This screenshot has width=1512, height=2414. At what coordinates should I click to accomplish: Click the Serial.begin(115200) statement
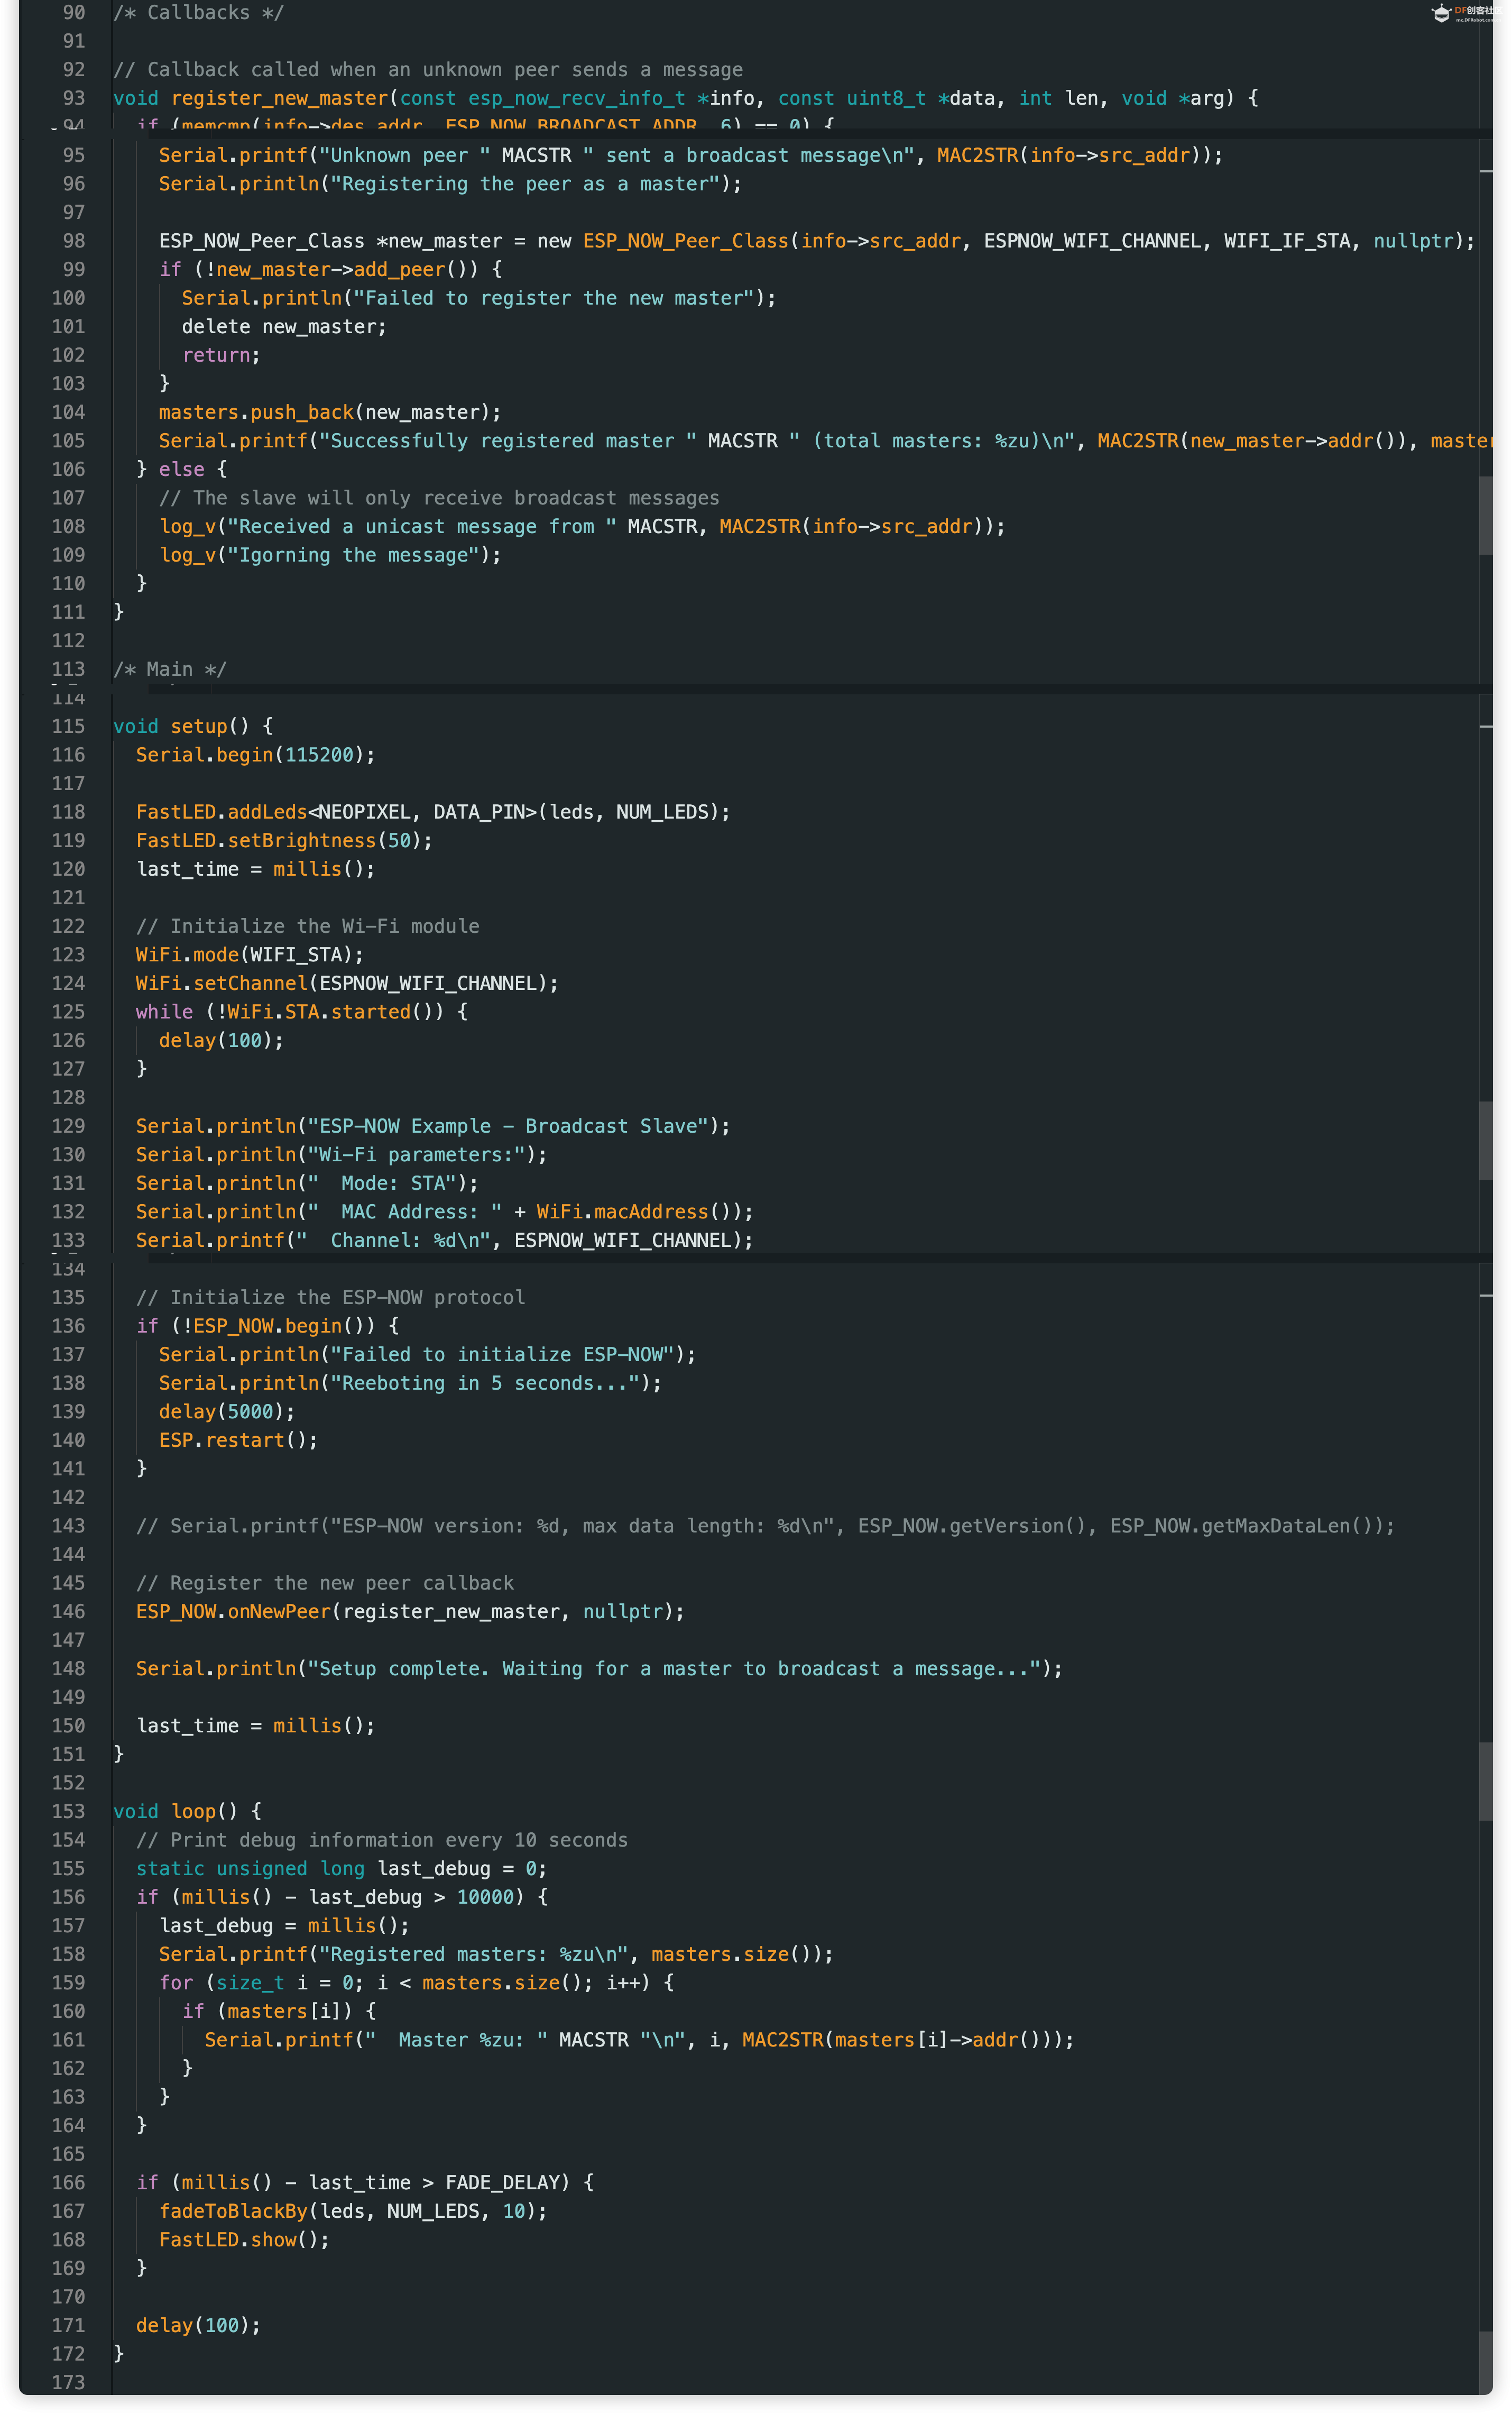pyautogui.click(x=255, y=755)
